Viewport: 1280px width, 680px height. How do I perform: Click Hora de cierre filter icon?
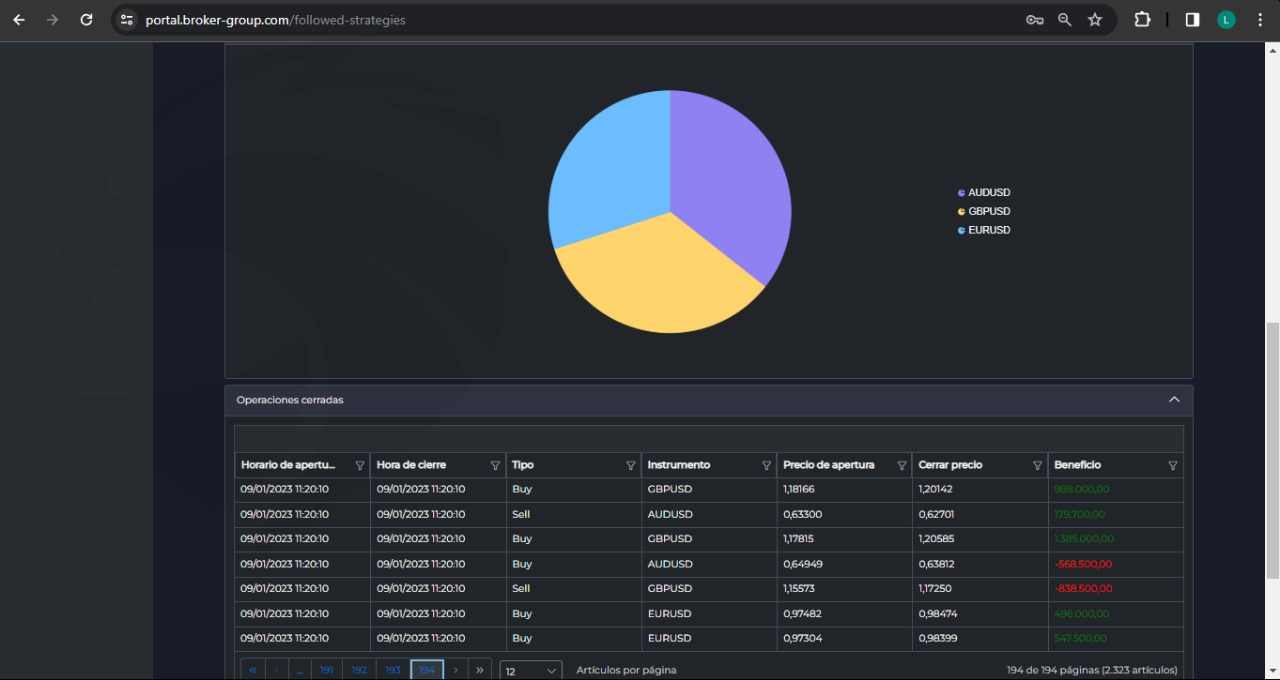pos(495,466)
